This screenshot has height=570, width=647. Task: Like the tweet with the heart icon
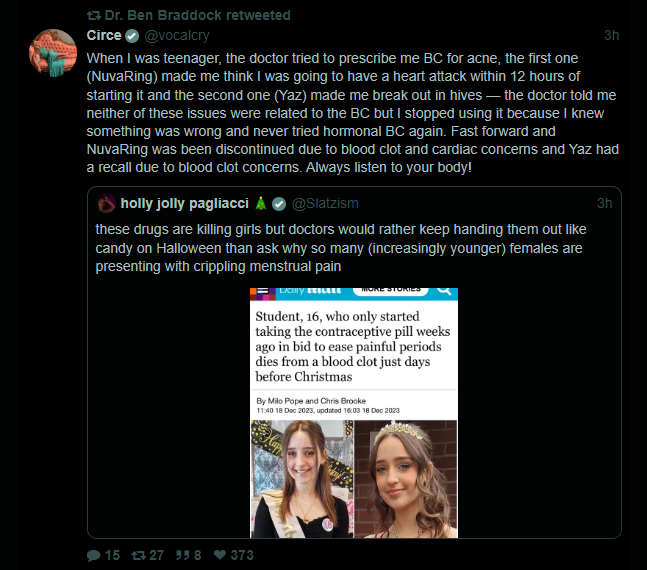pyautogui.click(x=220, y=555)
